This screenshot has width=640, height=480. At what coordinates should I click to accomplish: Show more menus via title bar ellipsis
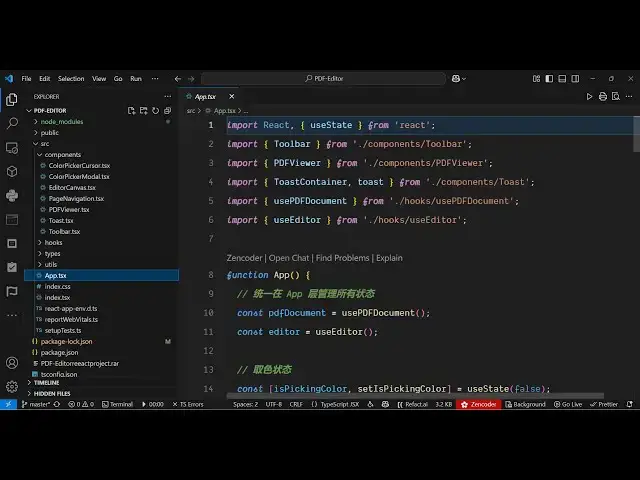(155, 78)
